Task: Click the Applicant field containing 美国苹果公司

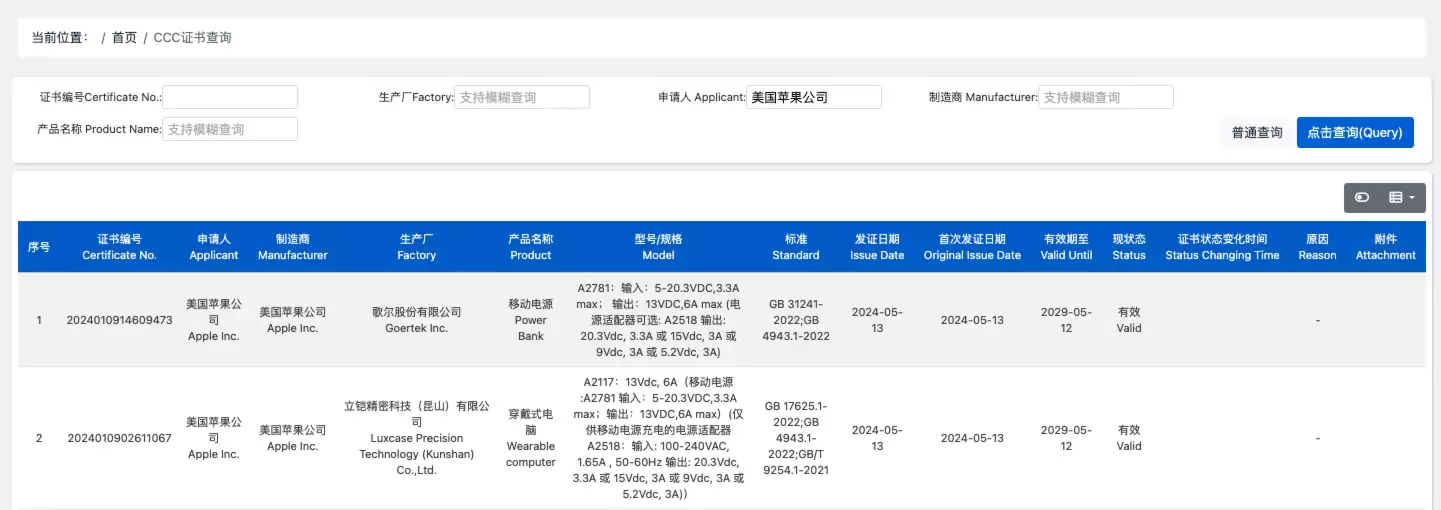Action: 814,97
